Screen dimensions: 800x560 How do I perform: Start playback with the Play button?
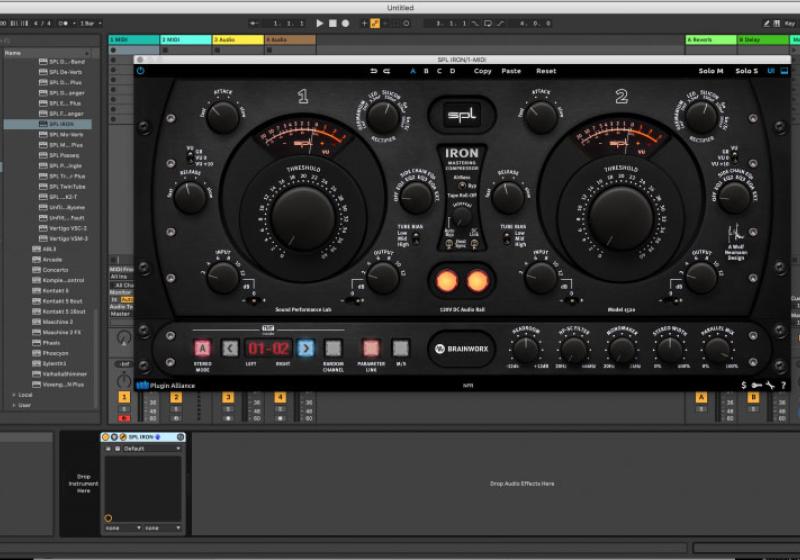point(320,23)
